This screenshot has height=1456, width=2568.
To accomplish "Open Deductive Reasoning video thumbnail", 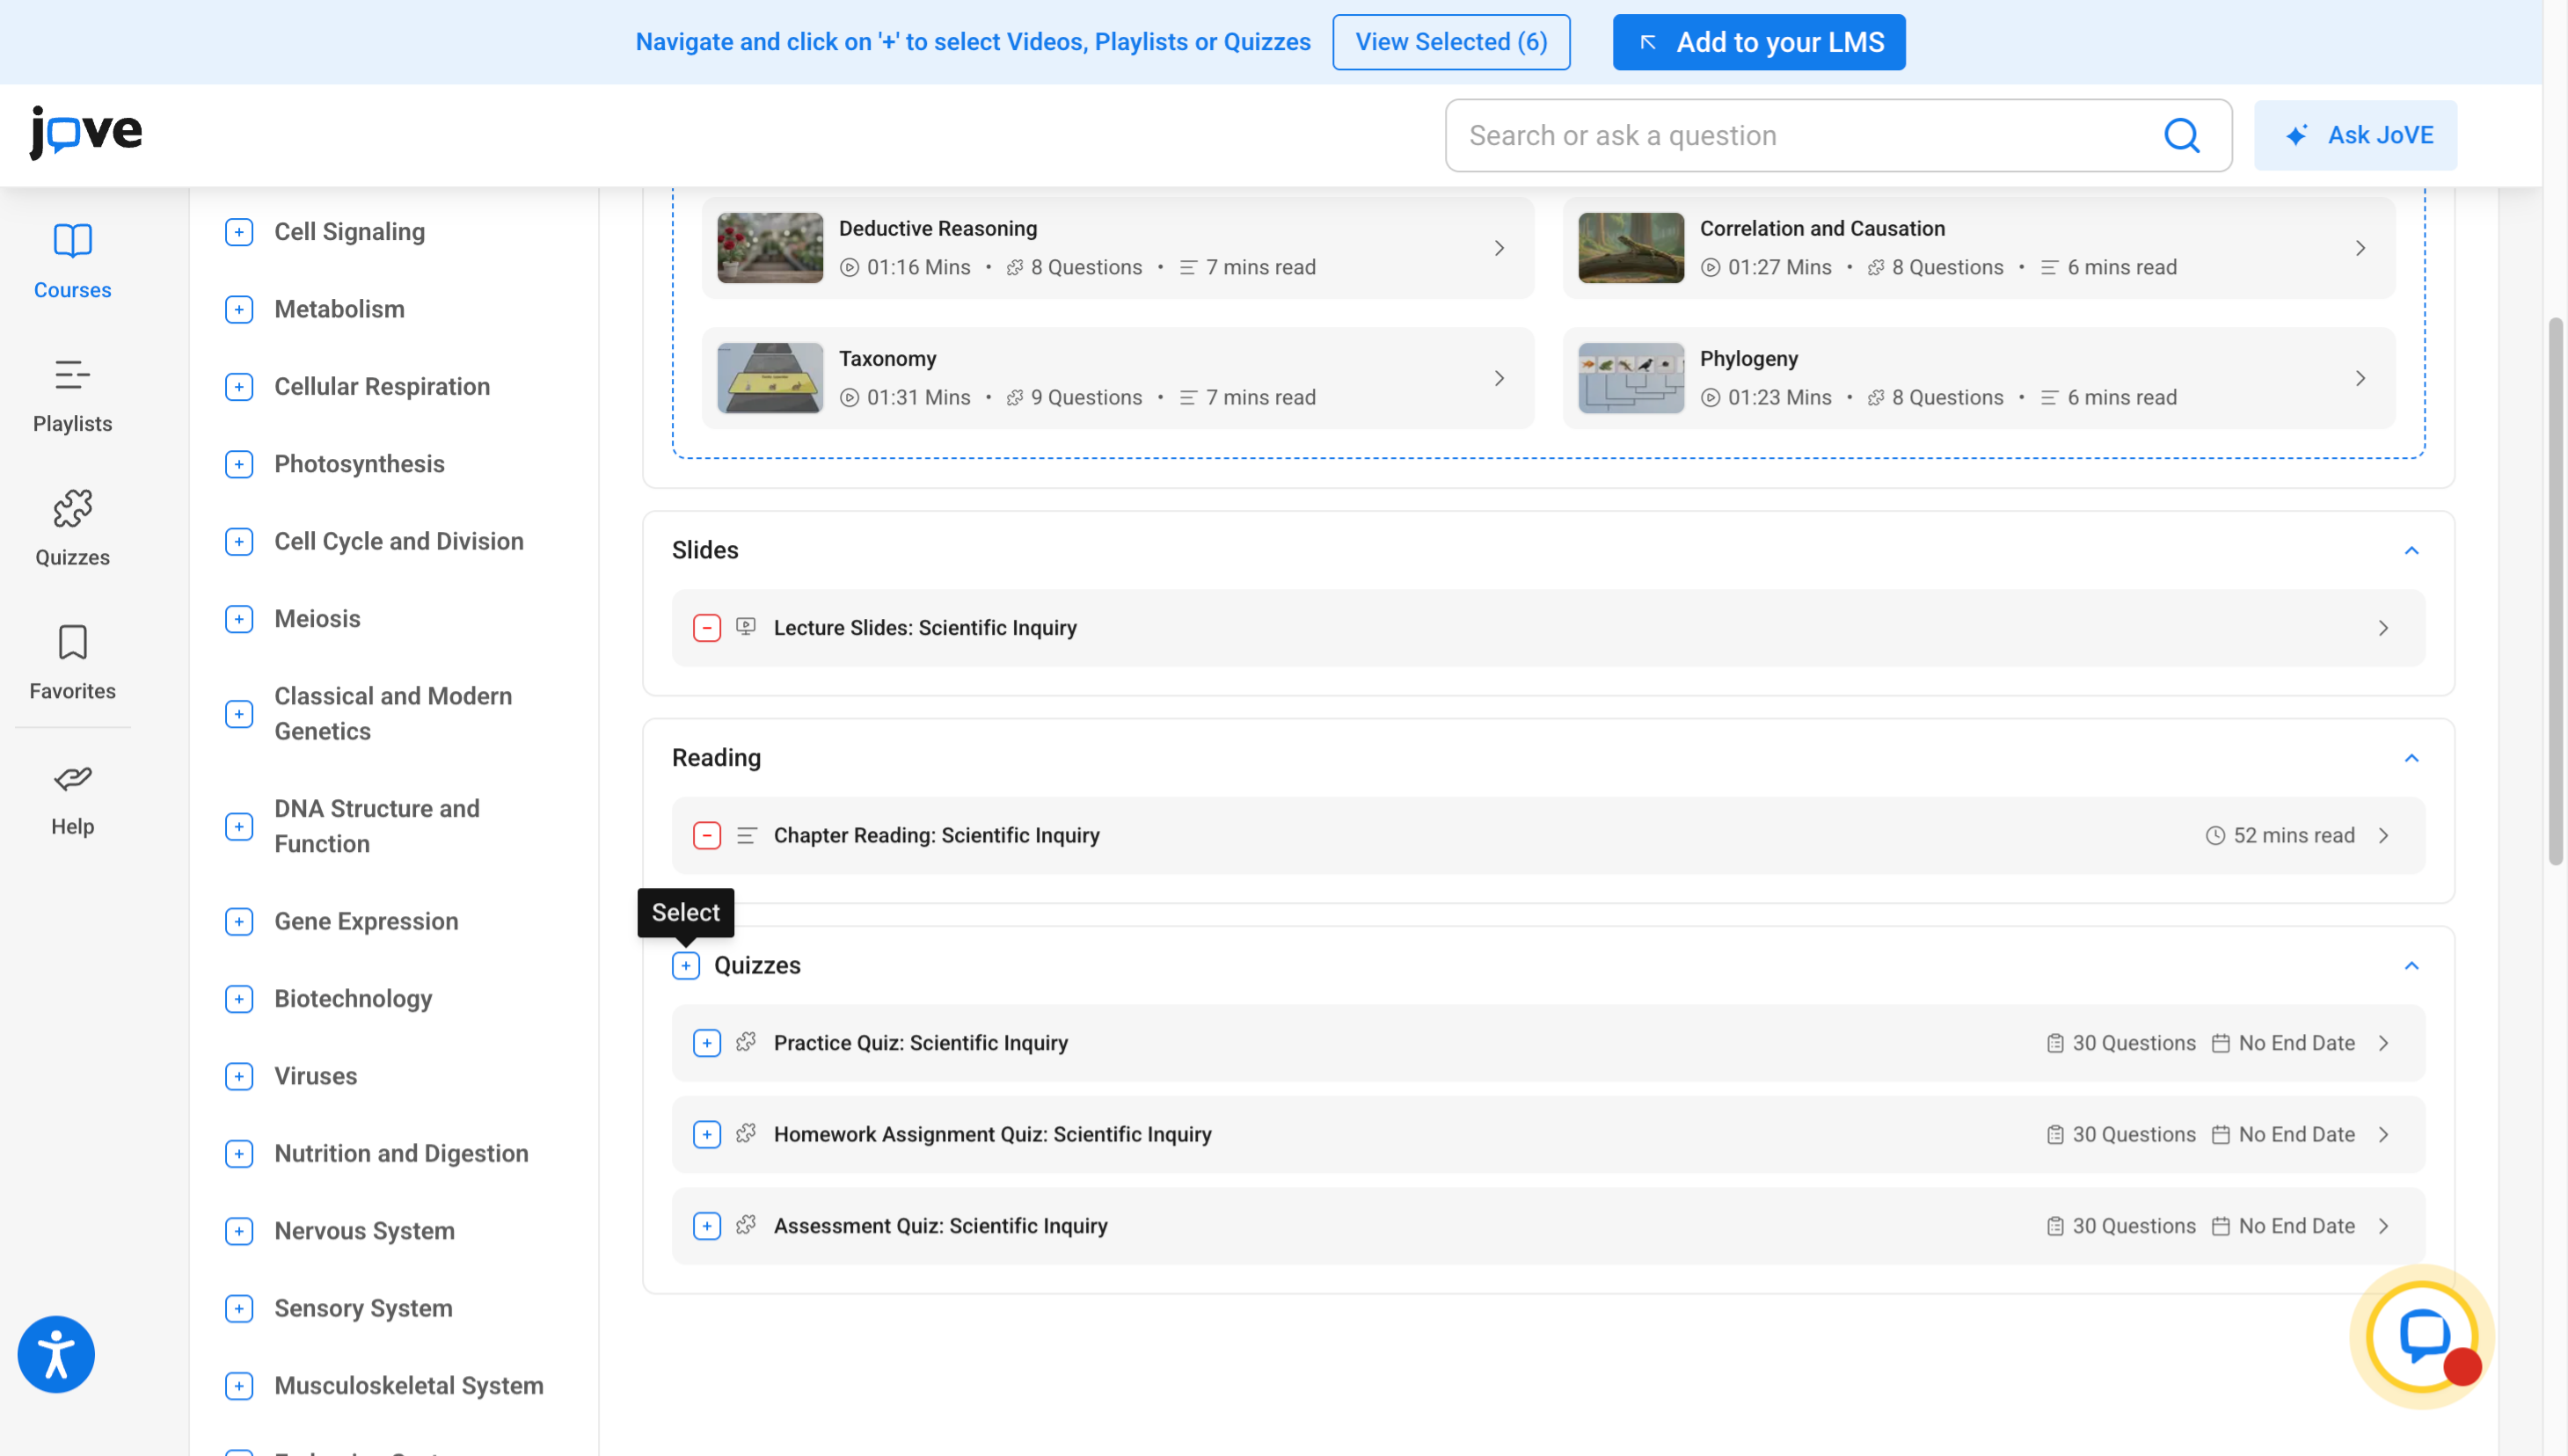I will coord(770,248).
